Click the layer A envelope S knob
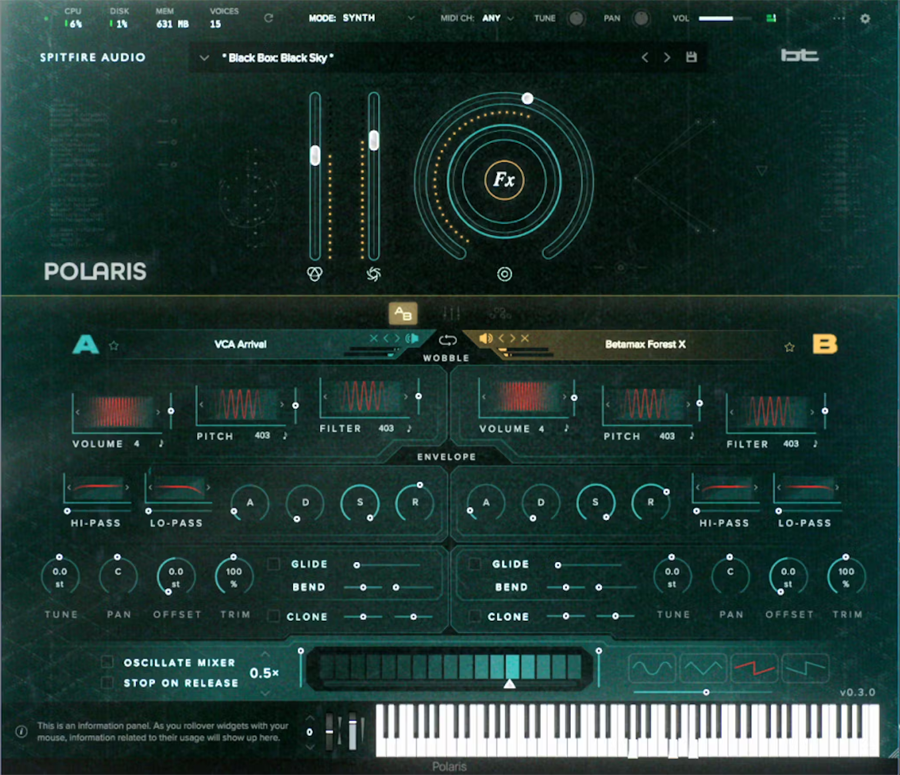900x775 pixels. click(360, 503)
